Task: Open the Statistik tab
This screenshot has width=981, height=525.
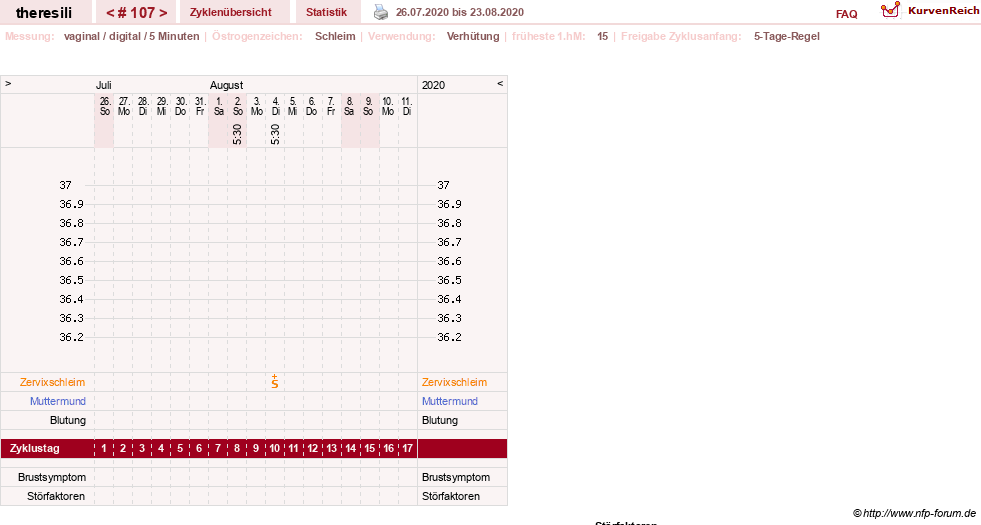Action: [326, 12]
